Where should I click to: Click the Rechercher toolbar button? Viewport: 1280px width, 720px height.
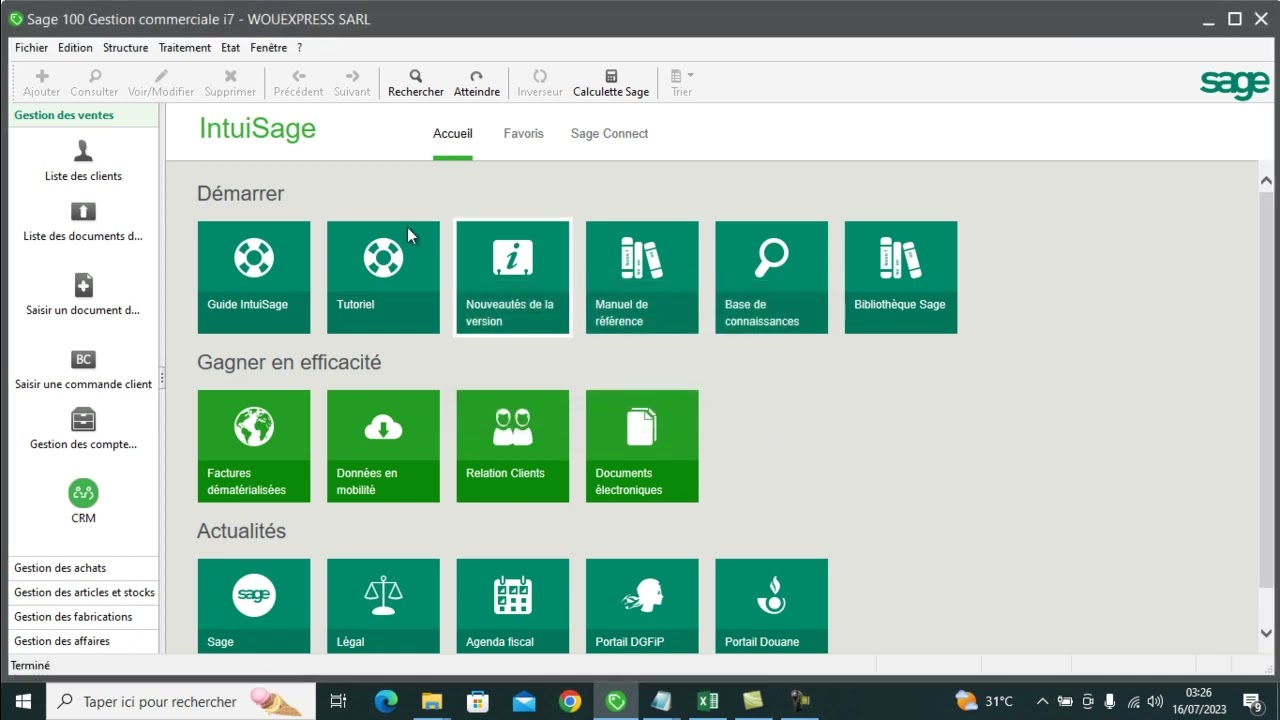pyautogui.click(x=416, y=83)
